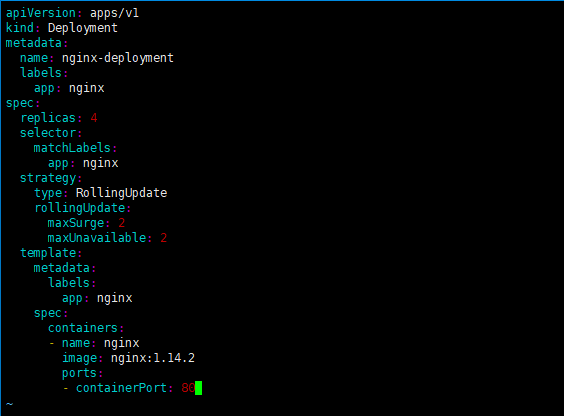564x416 pixels.
Task: Click the rollingUpdate key
Action: click(79, 208)
